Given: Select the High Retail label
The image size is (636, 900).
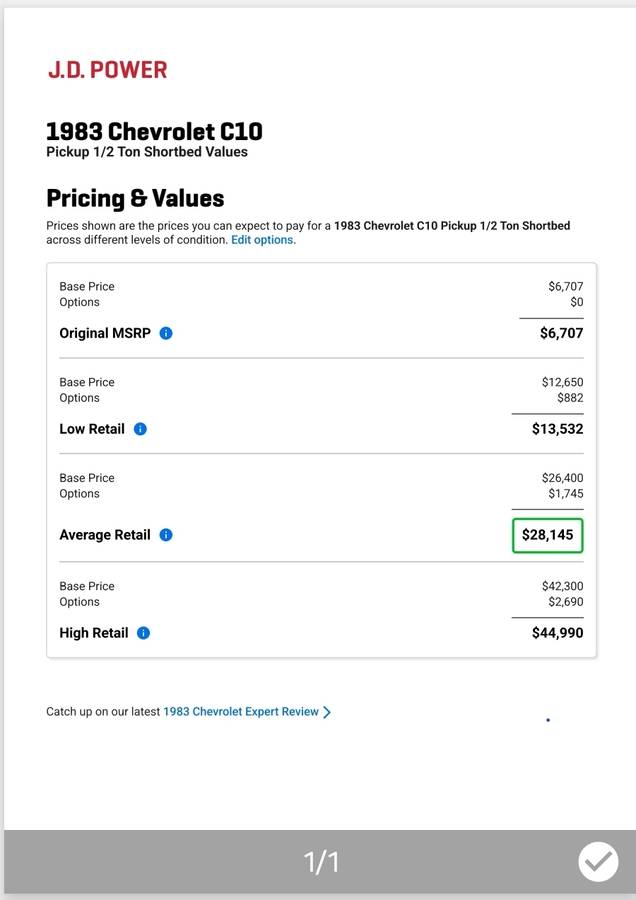Looking at the screenshot, I should pos(93,633).
